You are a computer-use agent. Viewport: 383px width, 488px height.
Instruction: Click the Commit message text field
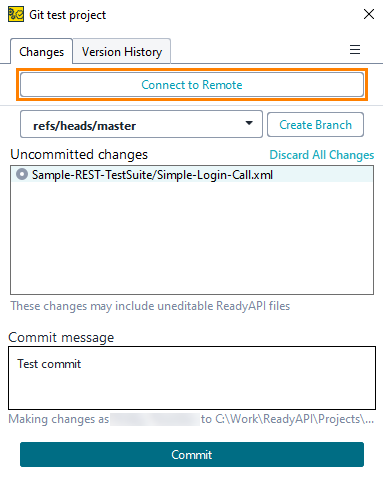pos(192,378)
